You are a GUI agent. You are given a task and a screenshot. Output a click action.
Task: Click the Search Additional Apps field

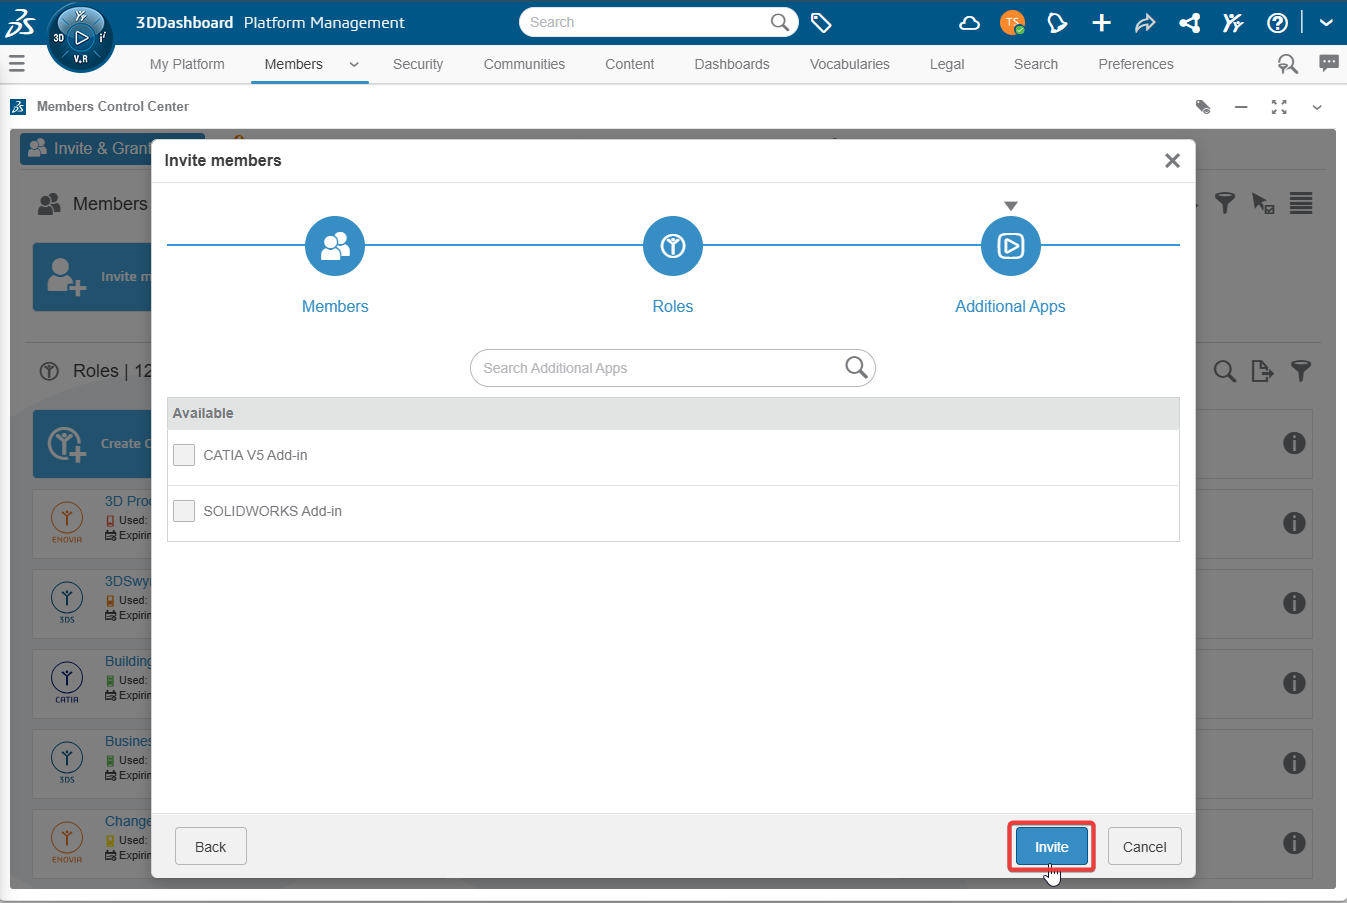click(673, 368)
